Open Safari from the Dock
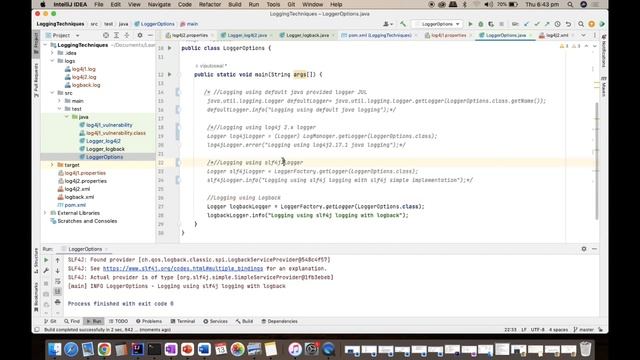 tap(71, 349)
